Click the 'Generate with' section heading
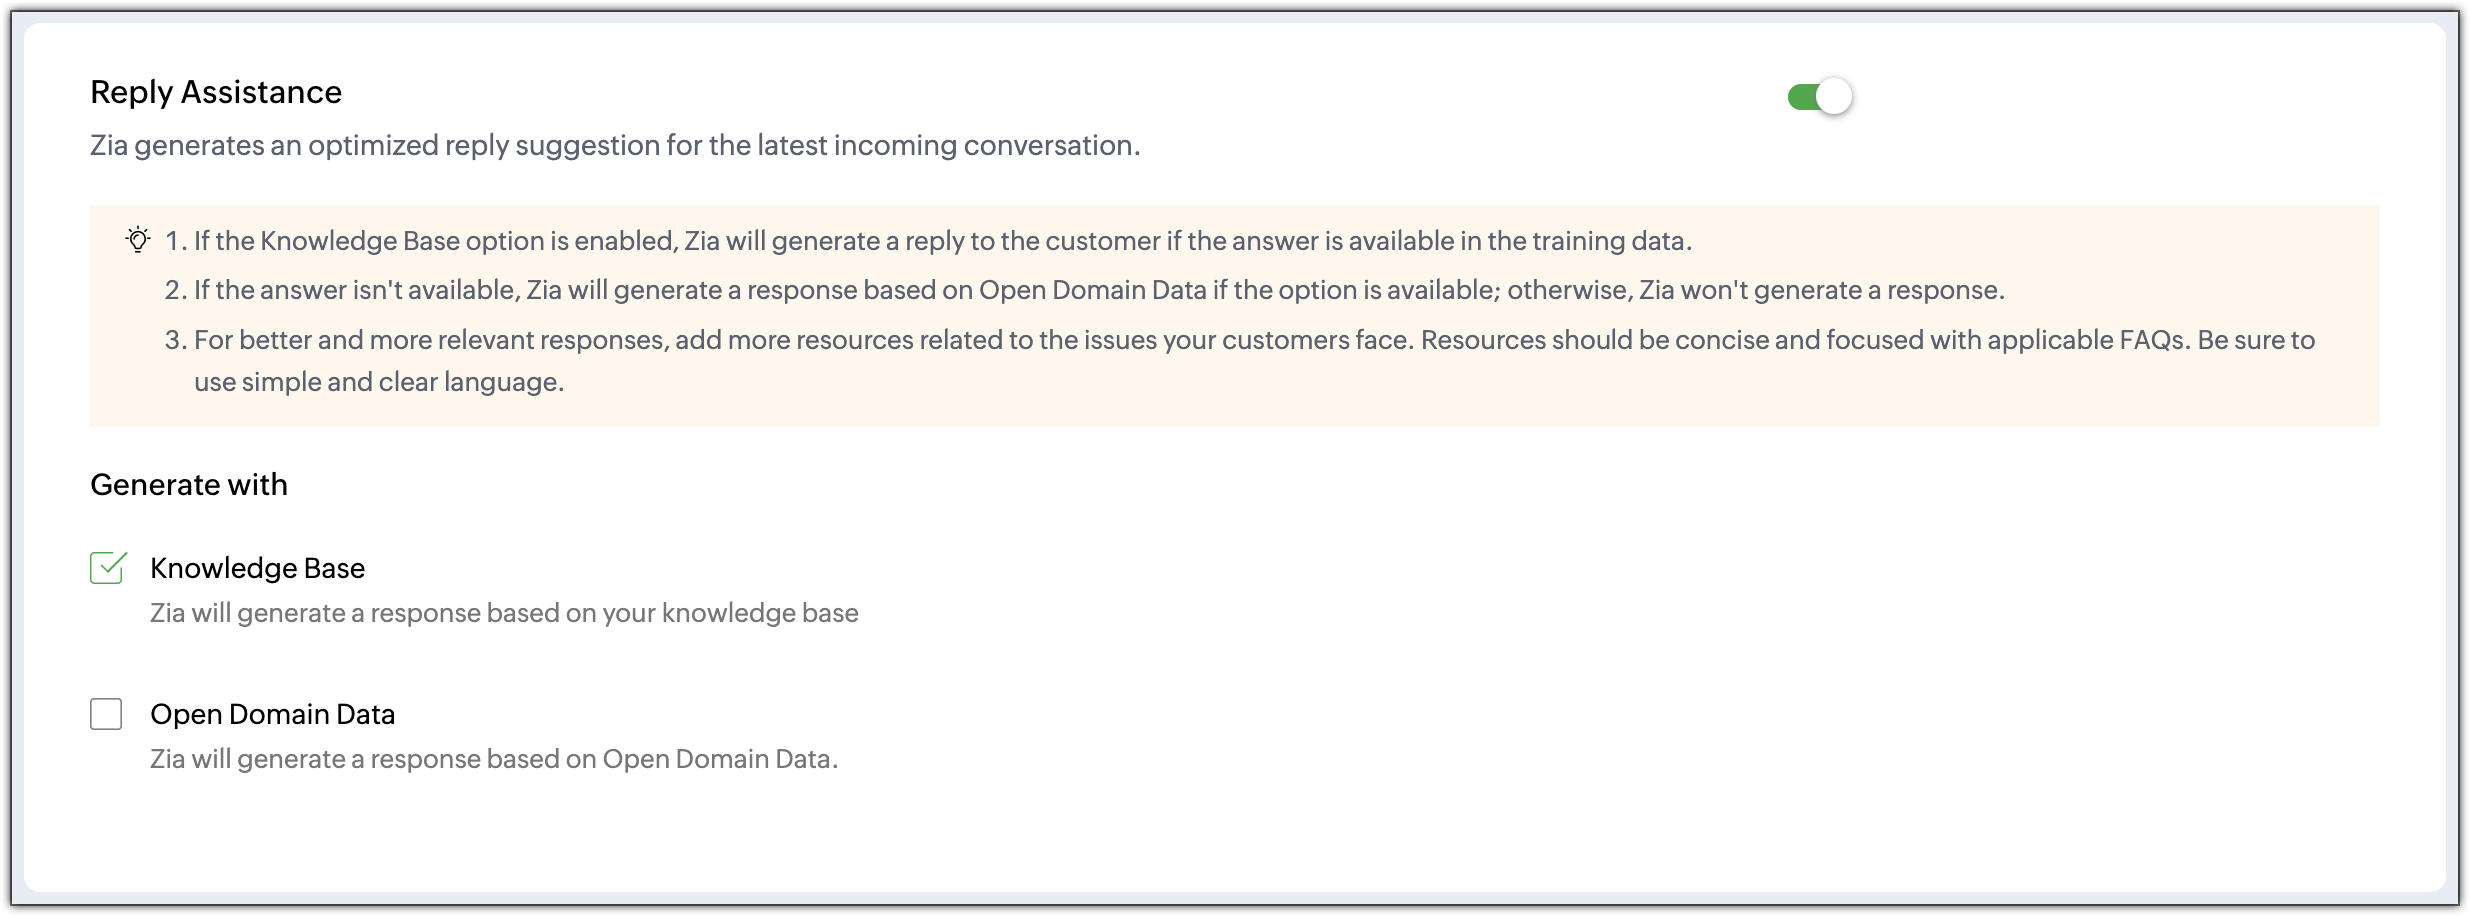Viewport: 2470px width, 916px height. (189, 485)
